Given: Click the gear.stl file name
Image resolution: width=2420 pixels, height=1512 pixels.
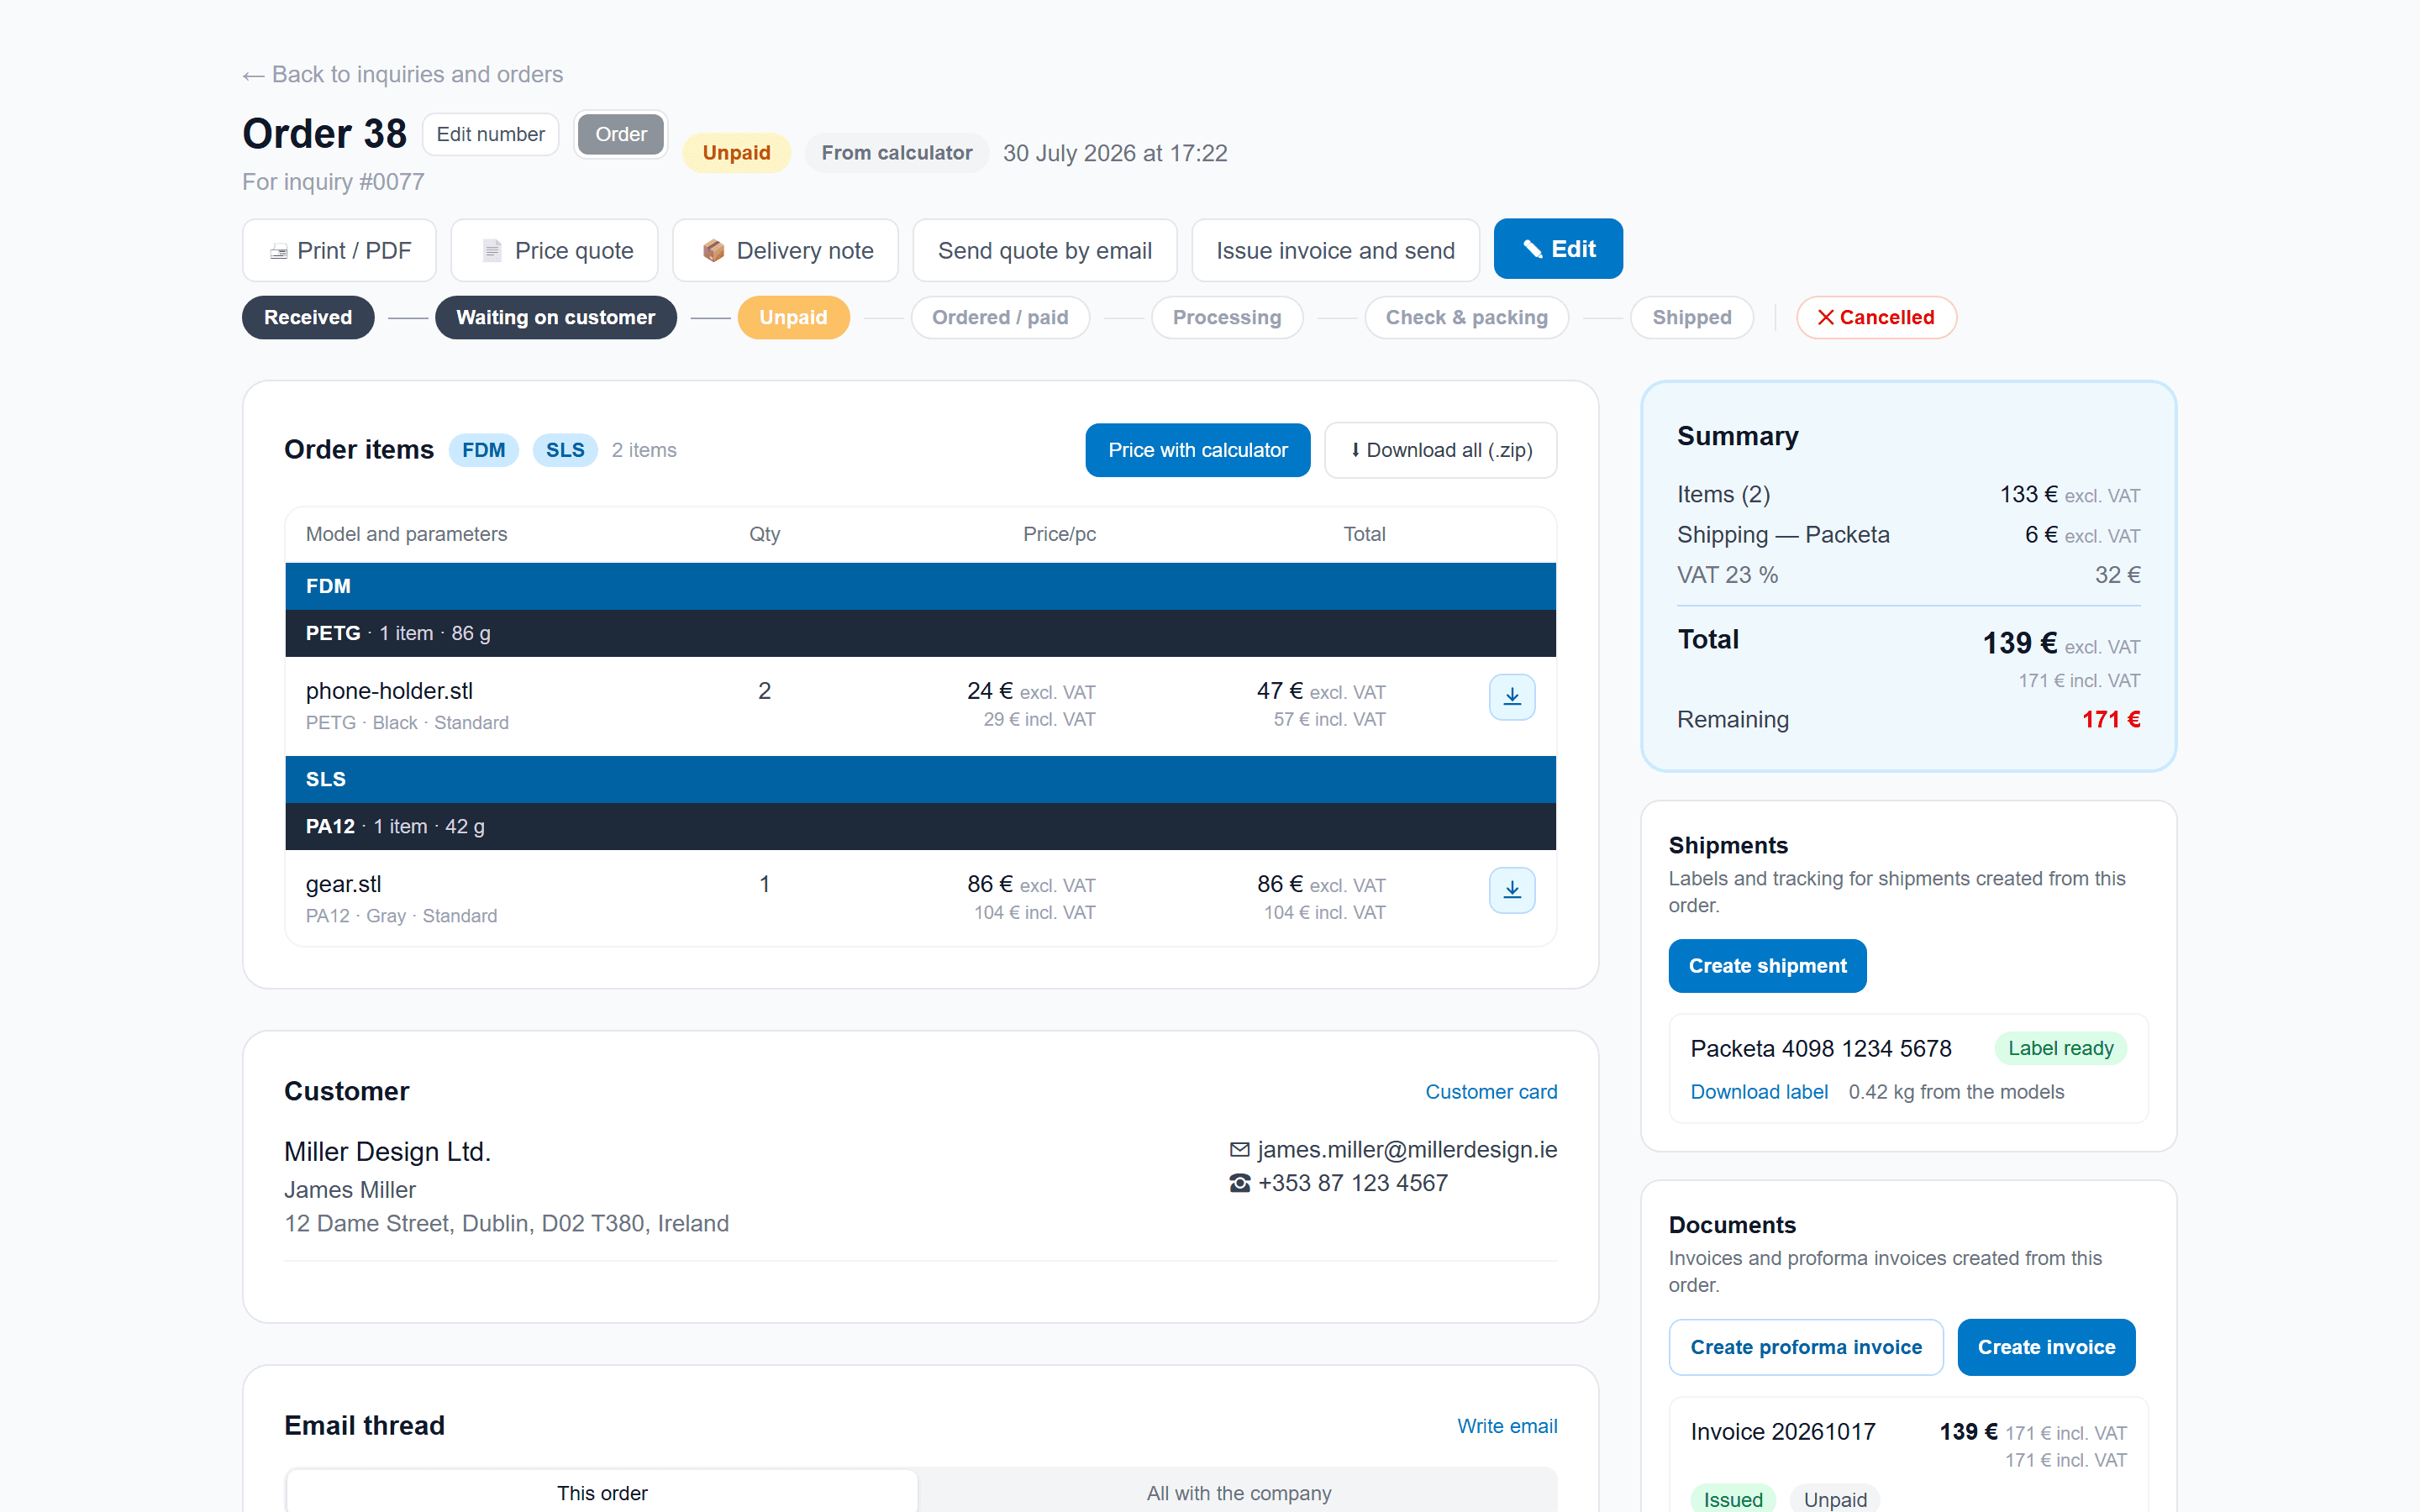Looking at the screenshot, I should (343, 884).
